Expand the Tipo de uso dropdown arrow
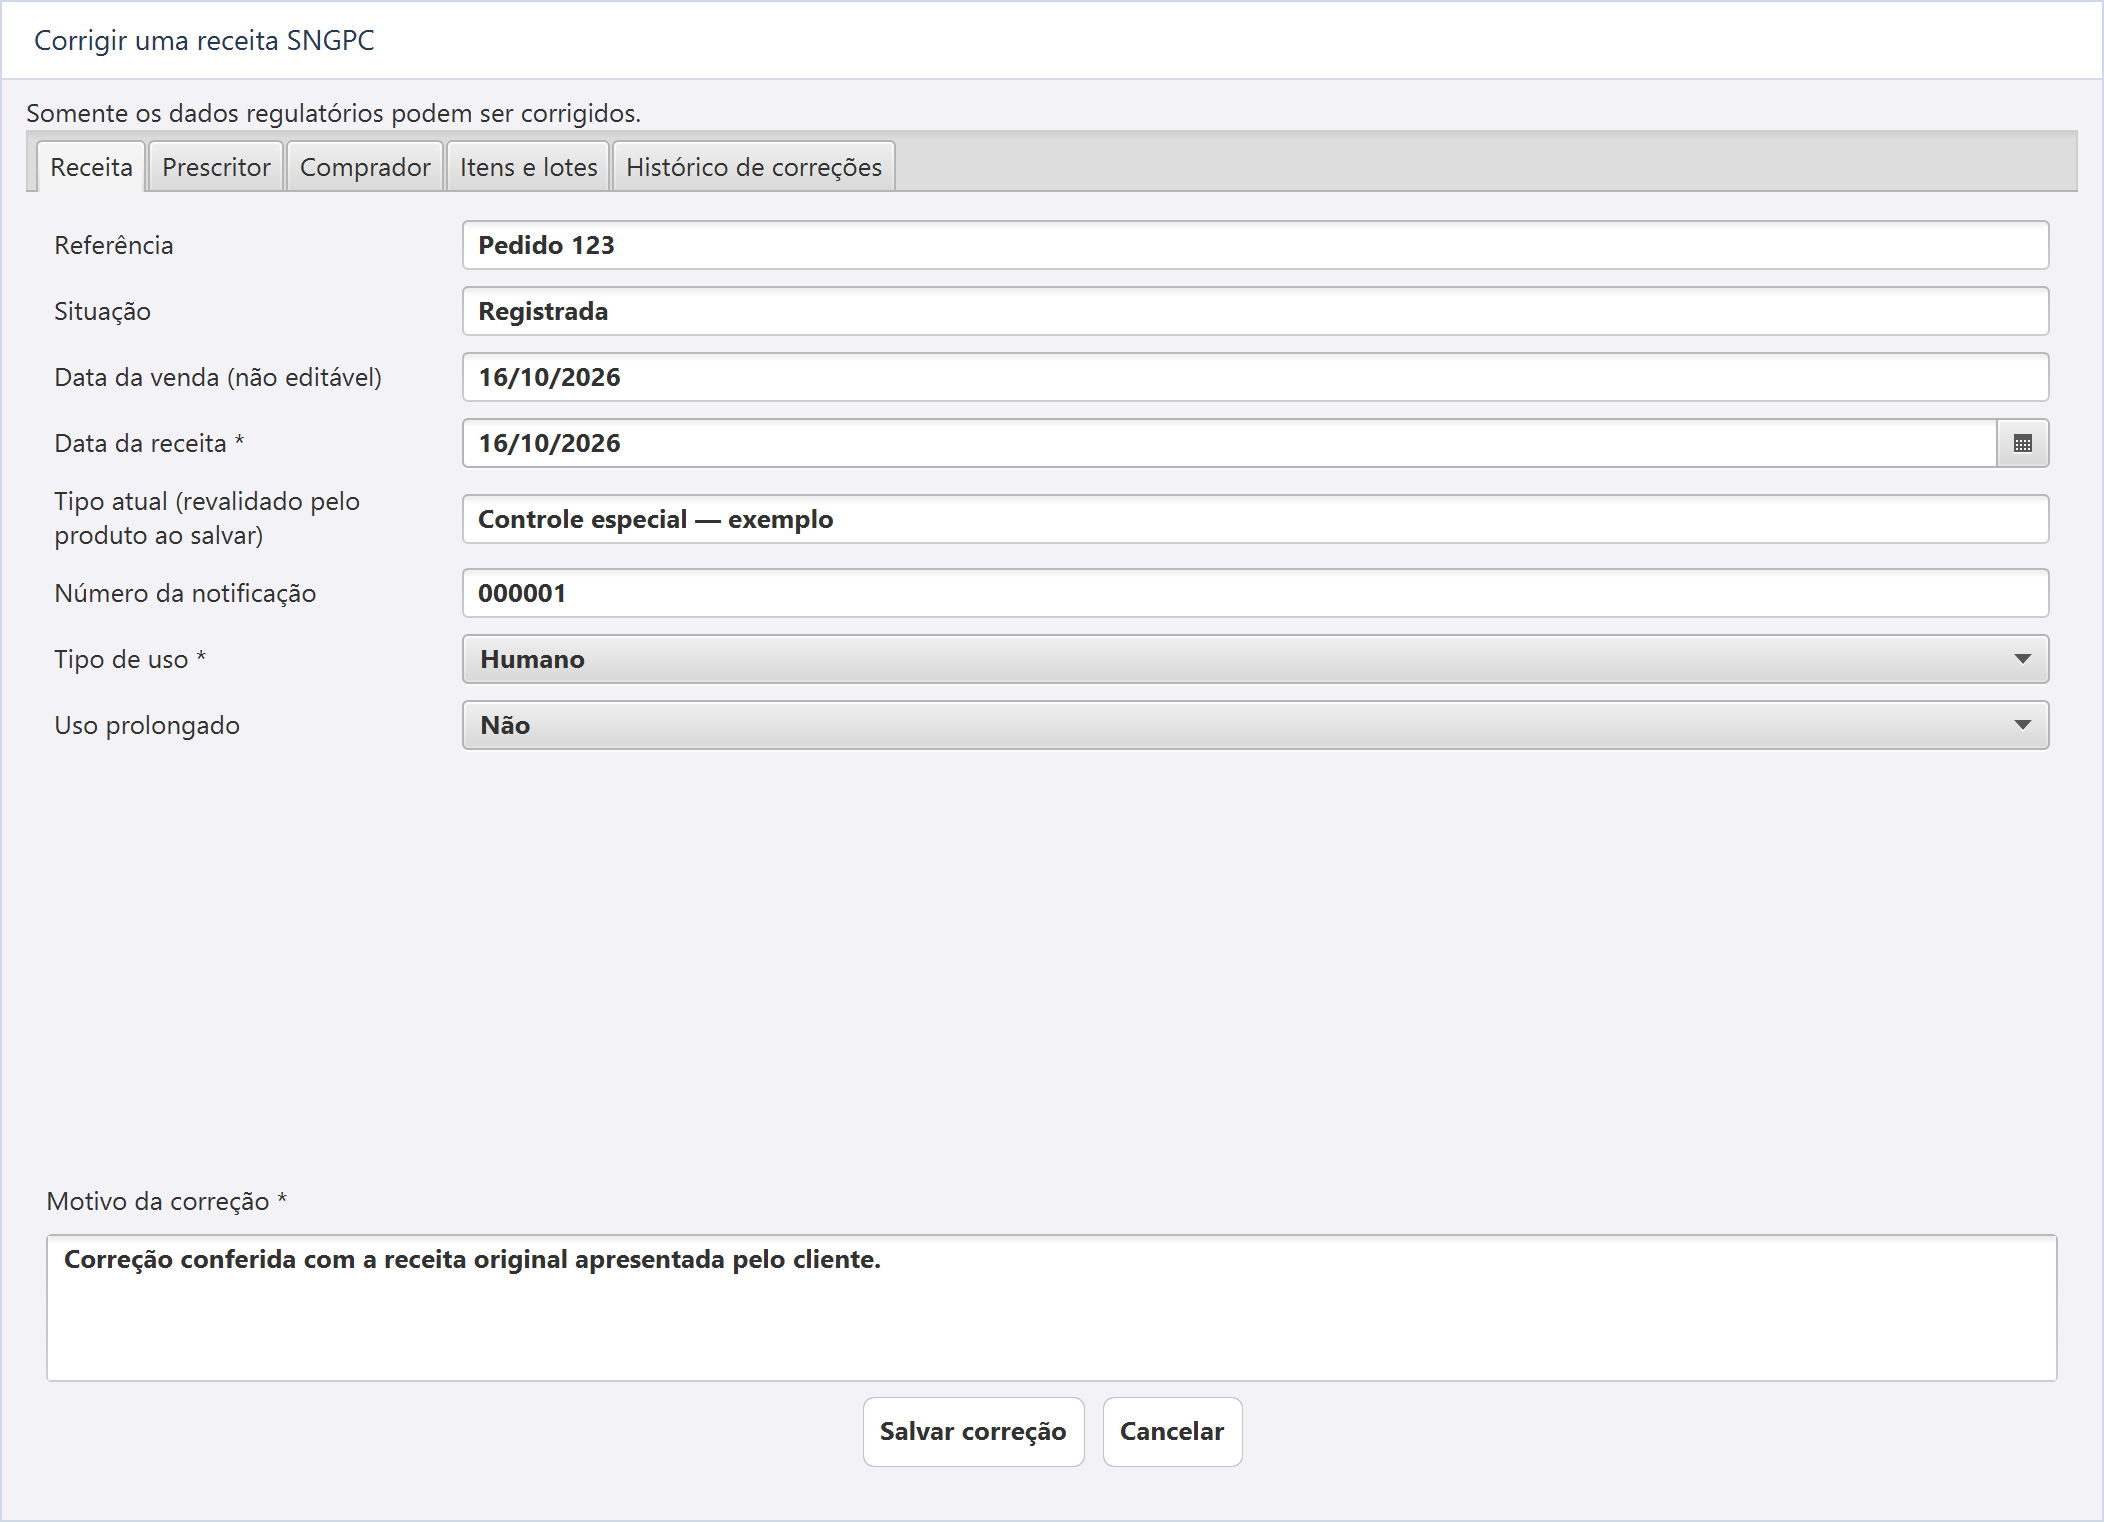2104x1522 pixels. tap(2022, 659)
